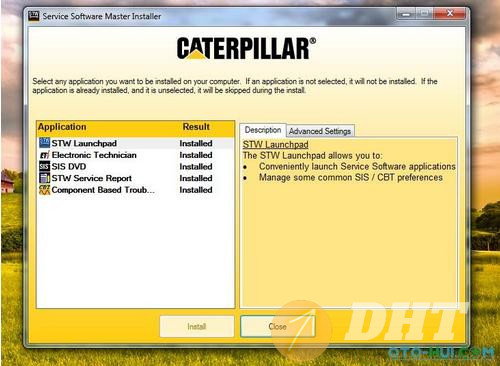Click the Electronic Technician ET icon

coord(44,155)
